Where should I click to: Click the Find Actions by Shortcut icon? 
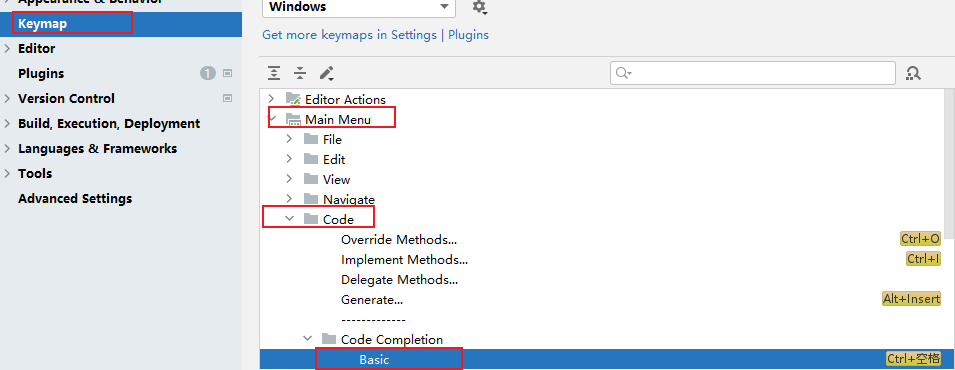[x=913, y=73]
